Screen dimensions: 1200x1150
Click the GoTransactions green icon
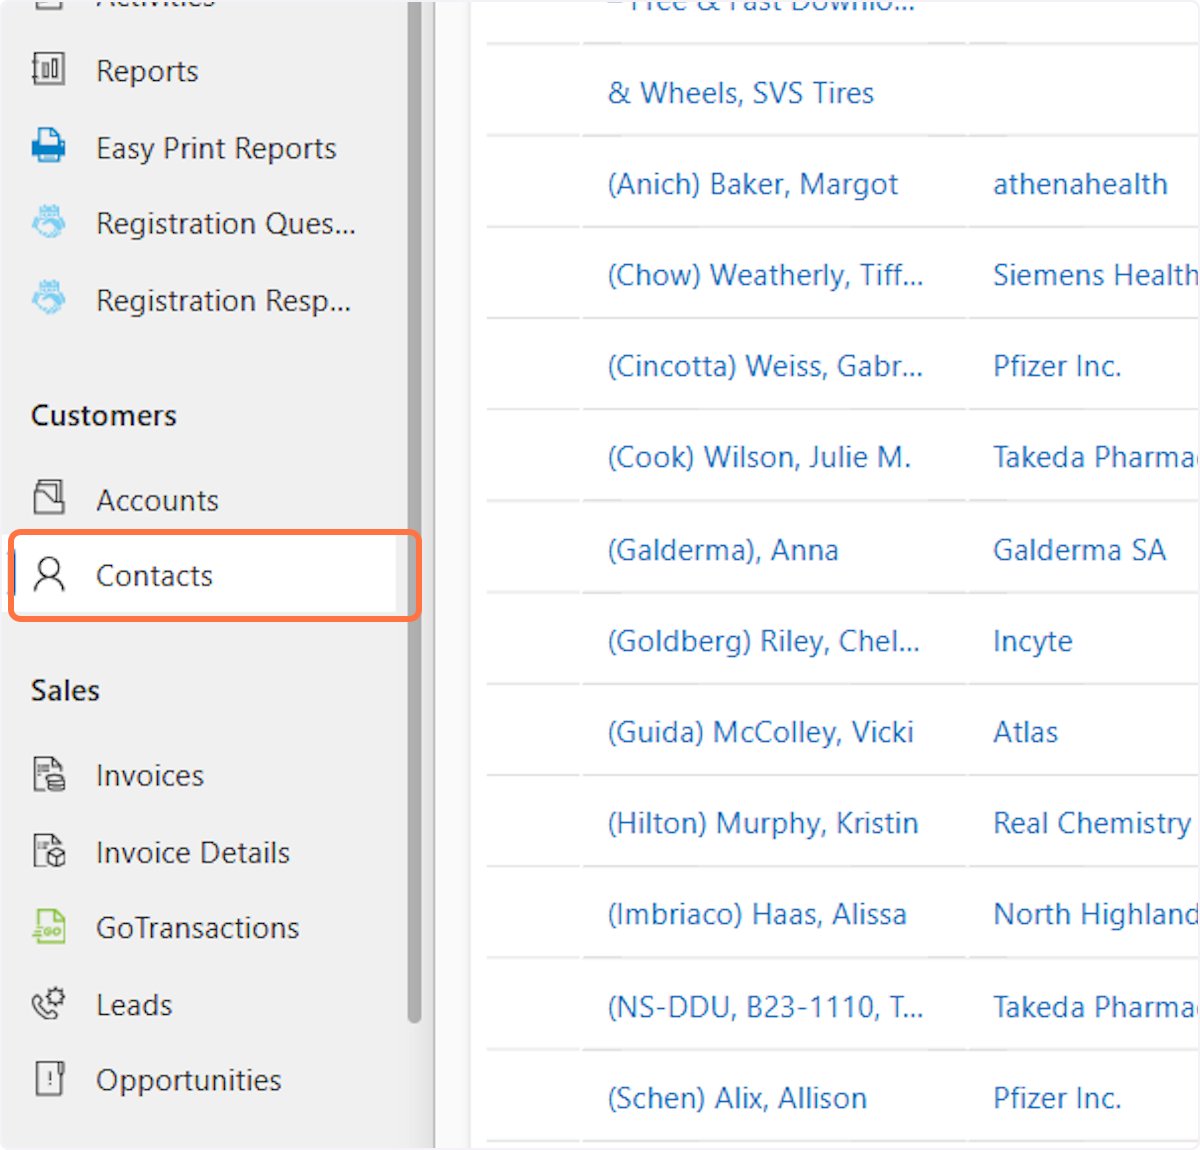point(48,927)
